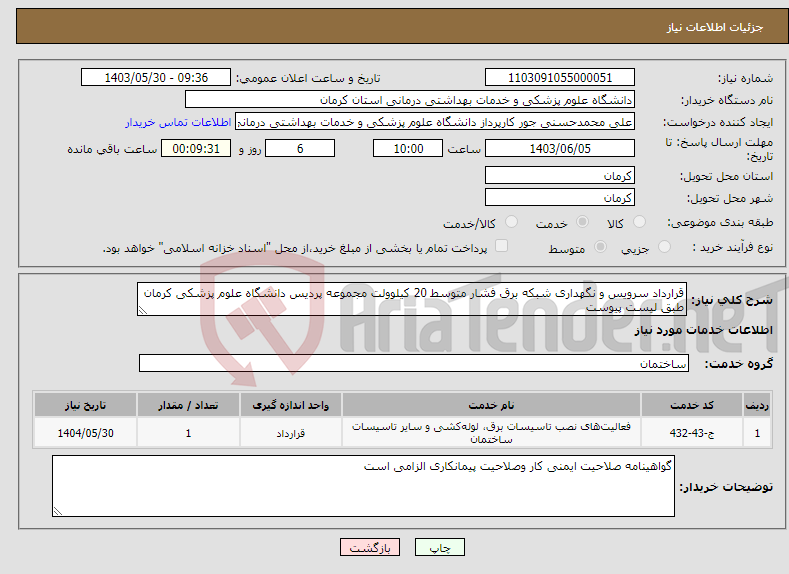The image size is (789, 574).
Task: Click the تاریخ نیاز column header
Action: click(86, 405)
